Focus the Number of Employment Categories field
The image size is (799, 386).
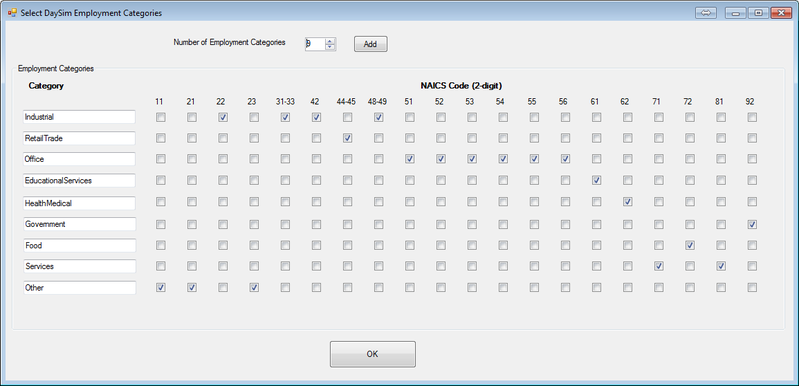[x=315, y=44]
